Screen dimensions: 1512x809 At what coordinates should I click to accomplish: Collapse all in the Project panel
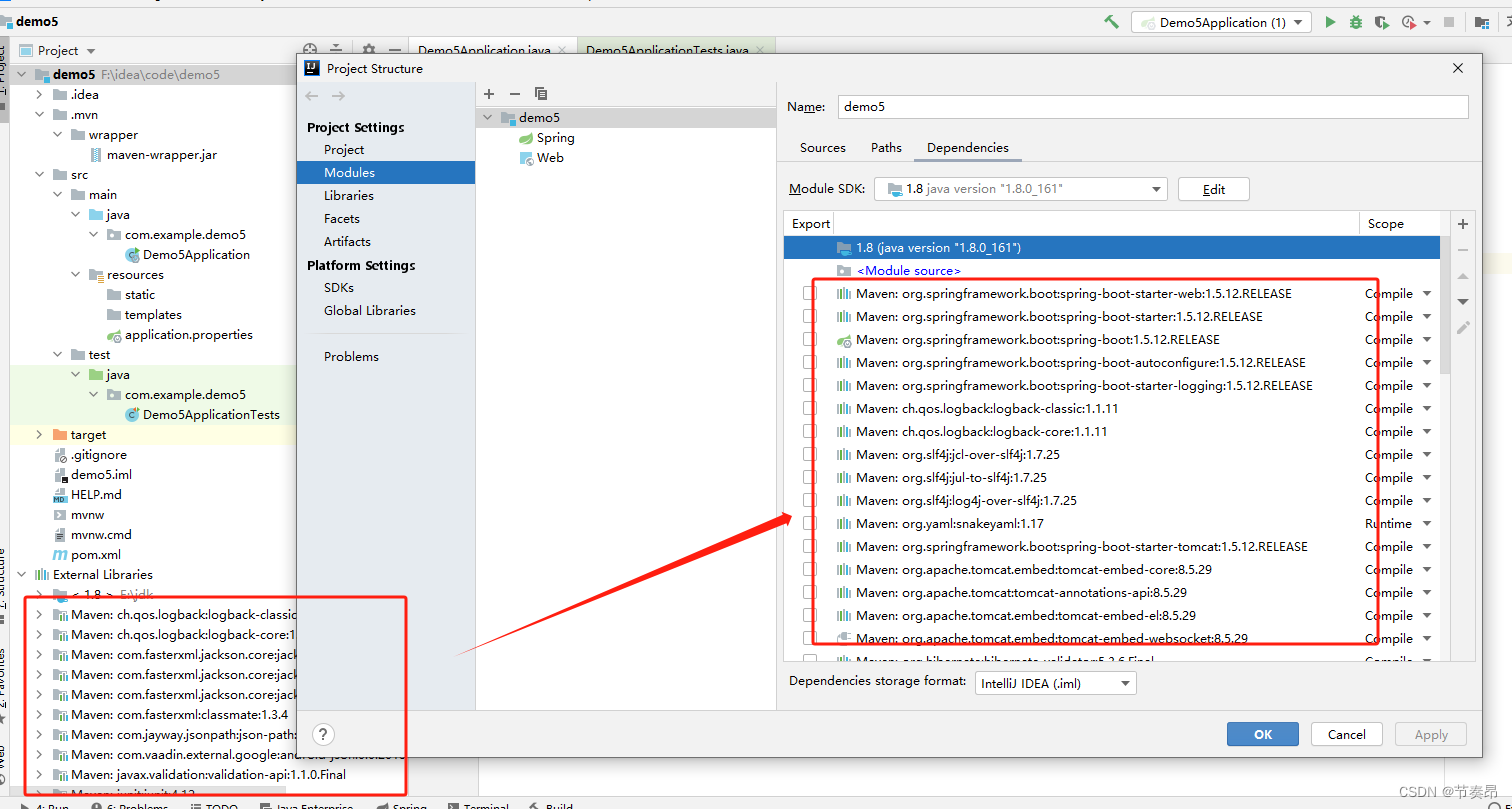coord(337,49)
